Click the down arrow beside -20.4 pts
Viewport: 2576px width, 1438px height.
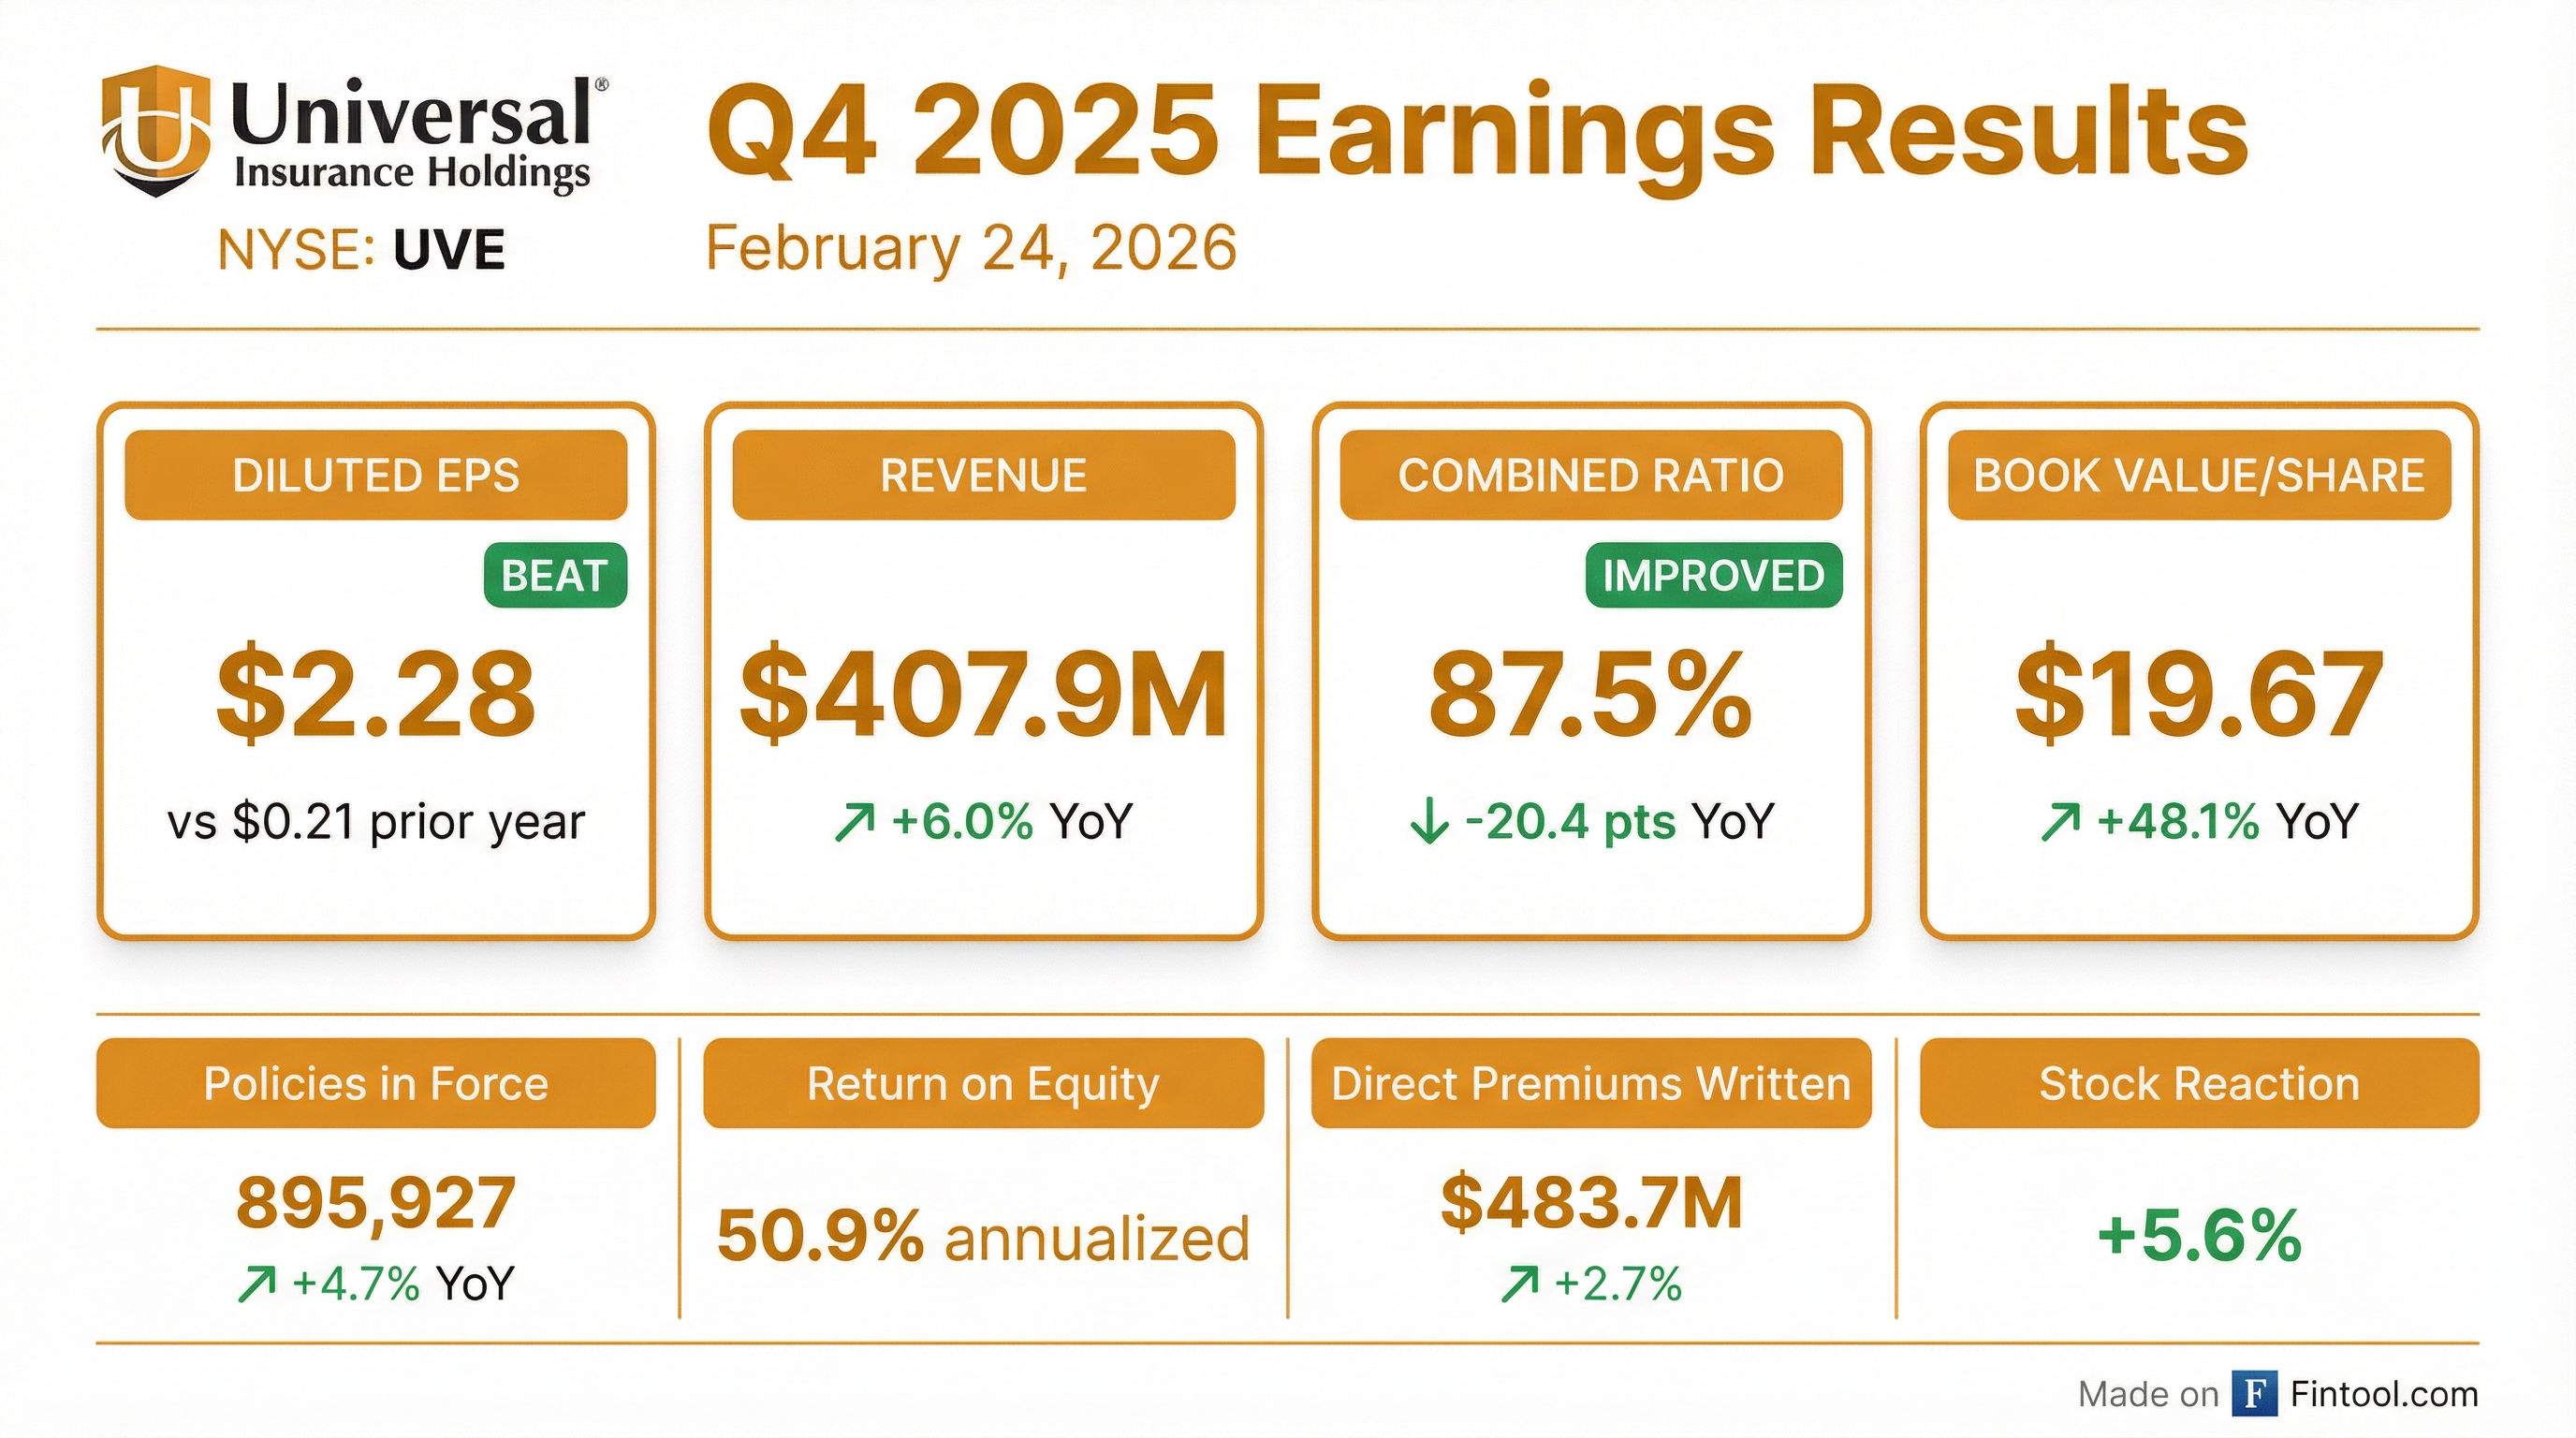click(1429, 823)
